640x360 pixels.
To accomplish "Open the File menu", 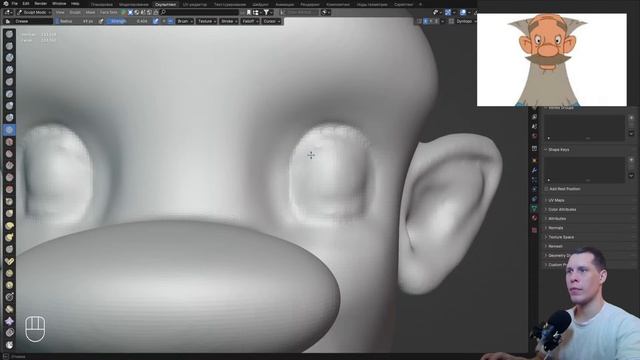I will (15, 4).
